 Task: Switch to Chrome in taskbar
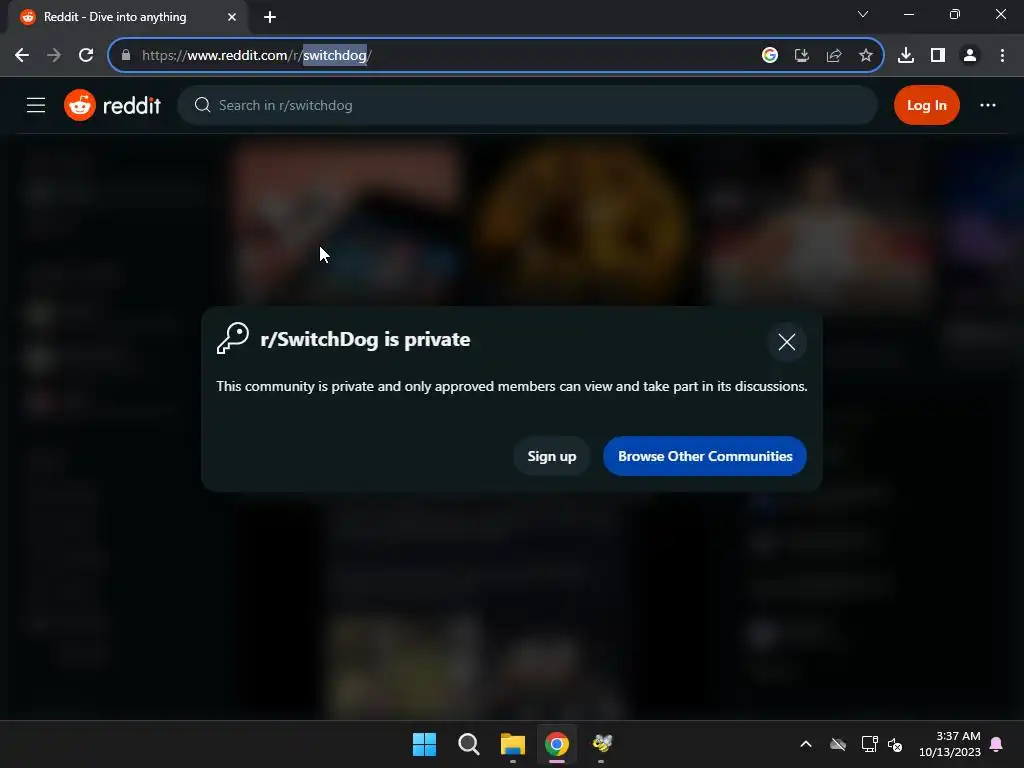(x=557, y=744)
